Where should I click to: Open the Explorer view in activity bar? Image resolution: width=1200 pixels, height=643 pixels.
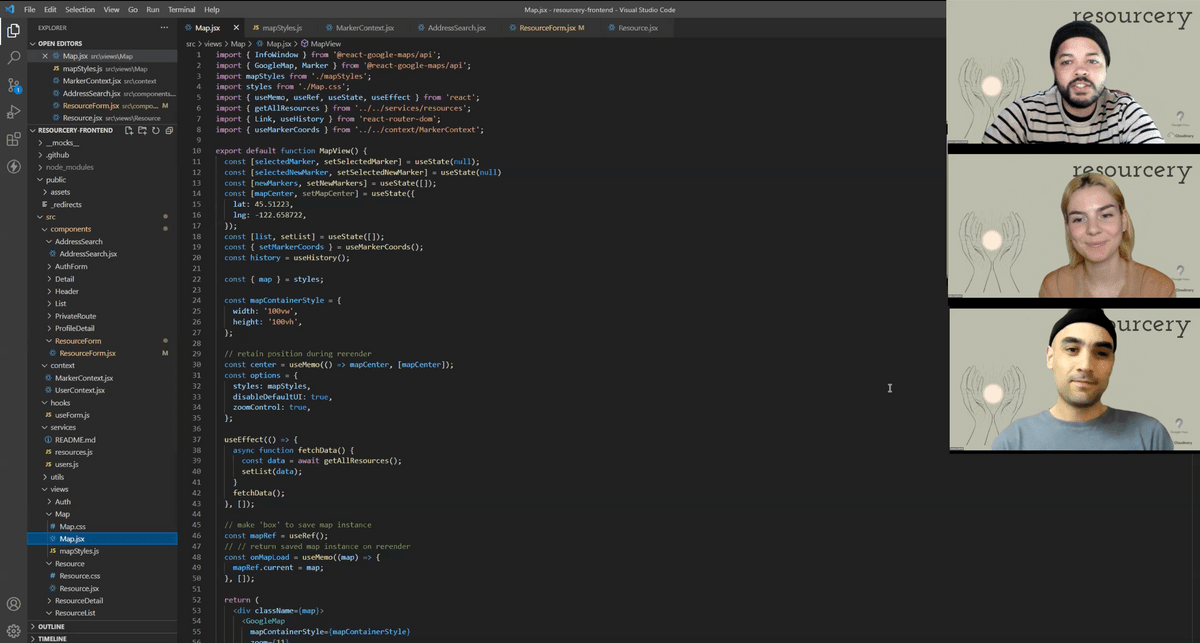[14, 31]
